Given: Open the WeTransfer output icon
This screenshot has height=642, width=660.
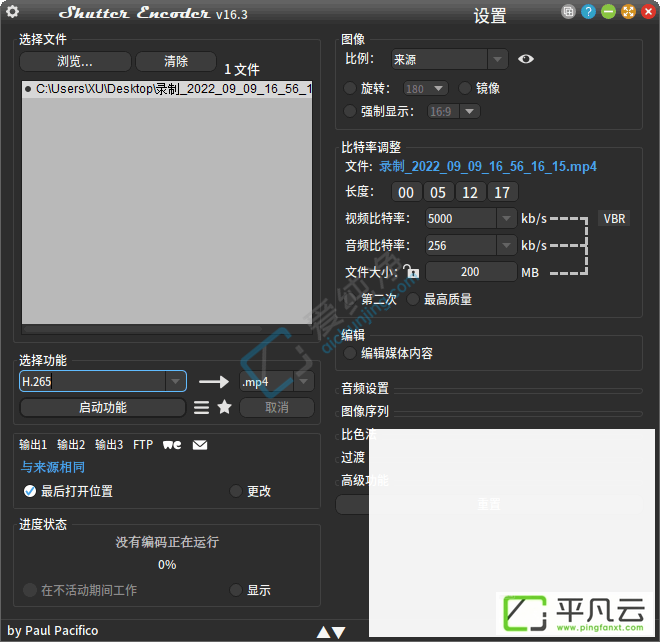Looking at the screenshot, I should pos(172,445).
